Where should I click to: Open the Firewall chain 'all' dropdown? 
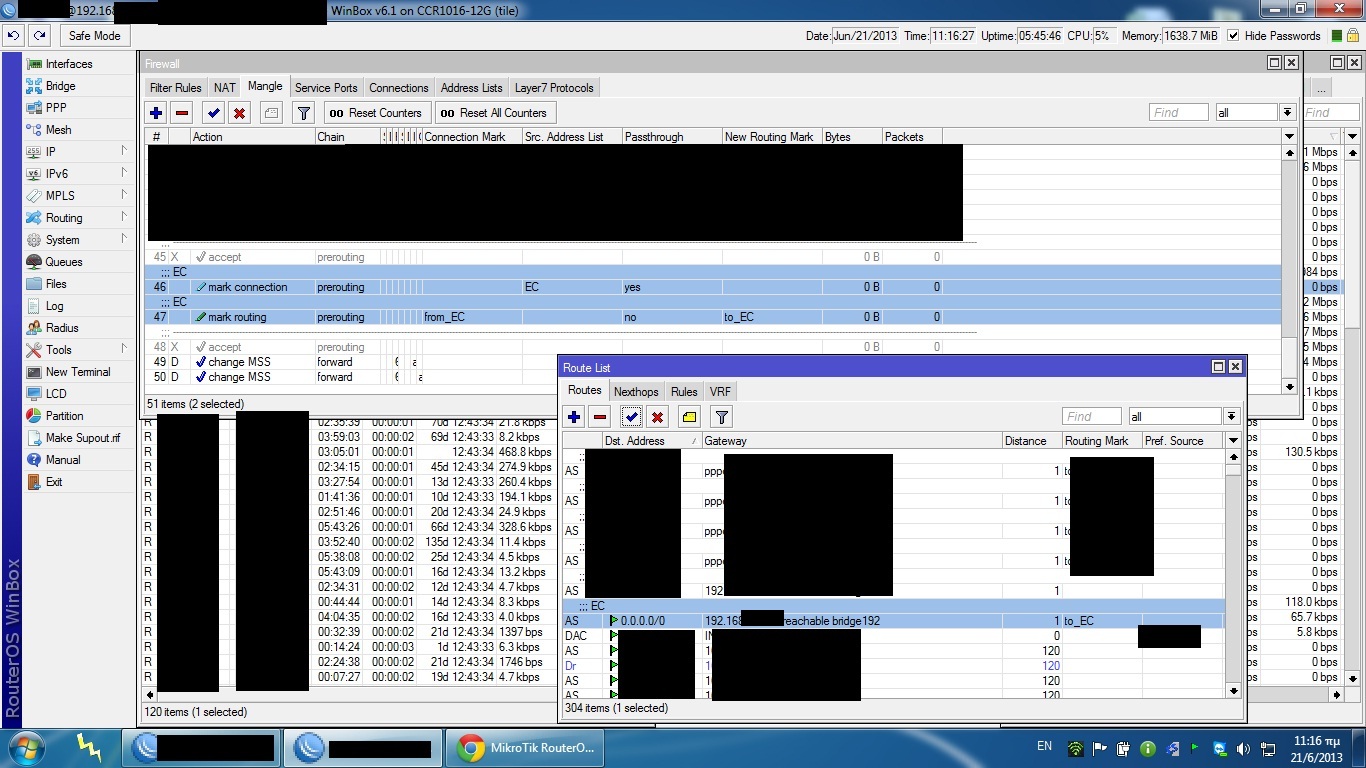[x=1288, y=113]
